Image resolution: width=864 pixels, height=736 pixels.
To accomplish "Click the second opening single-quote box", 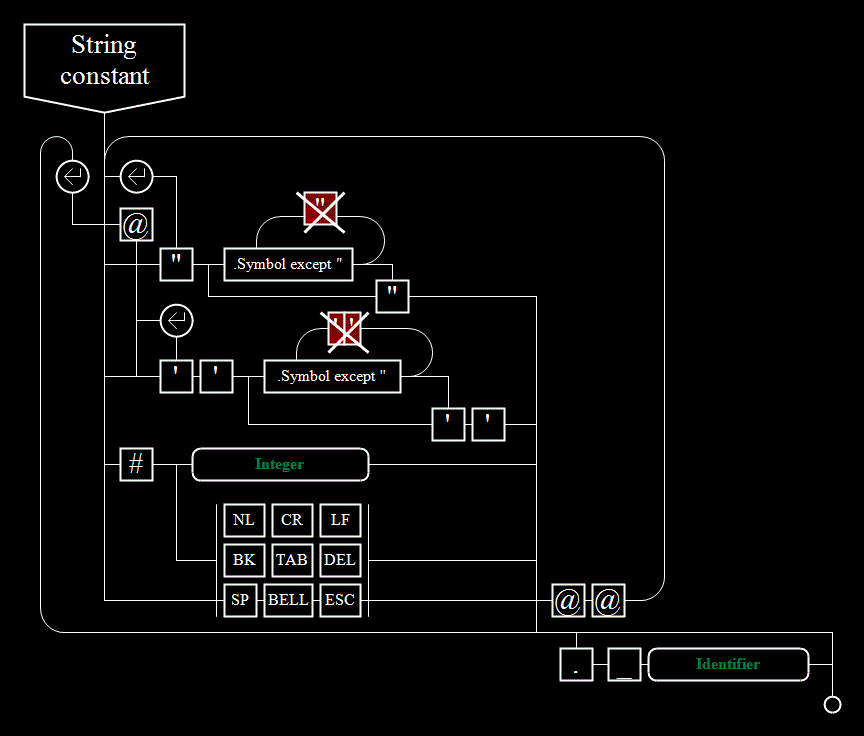I will point(216,377).
